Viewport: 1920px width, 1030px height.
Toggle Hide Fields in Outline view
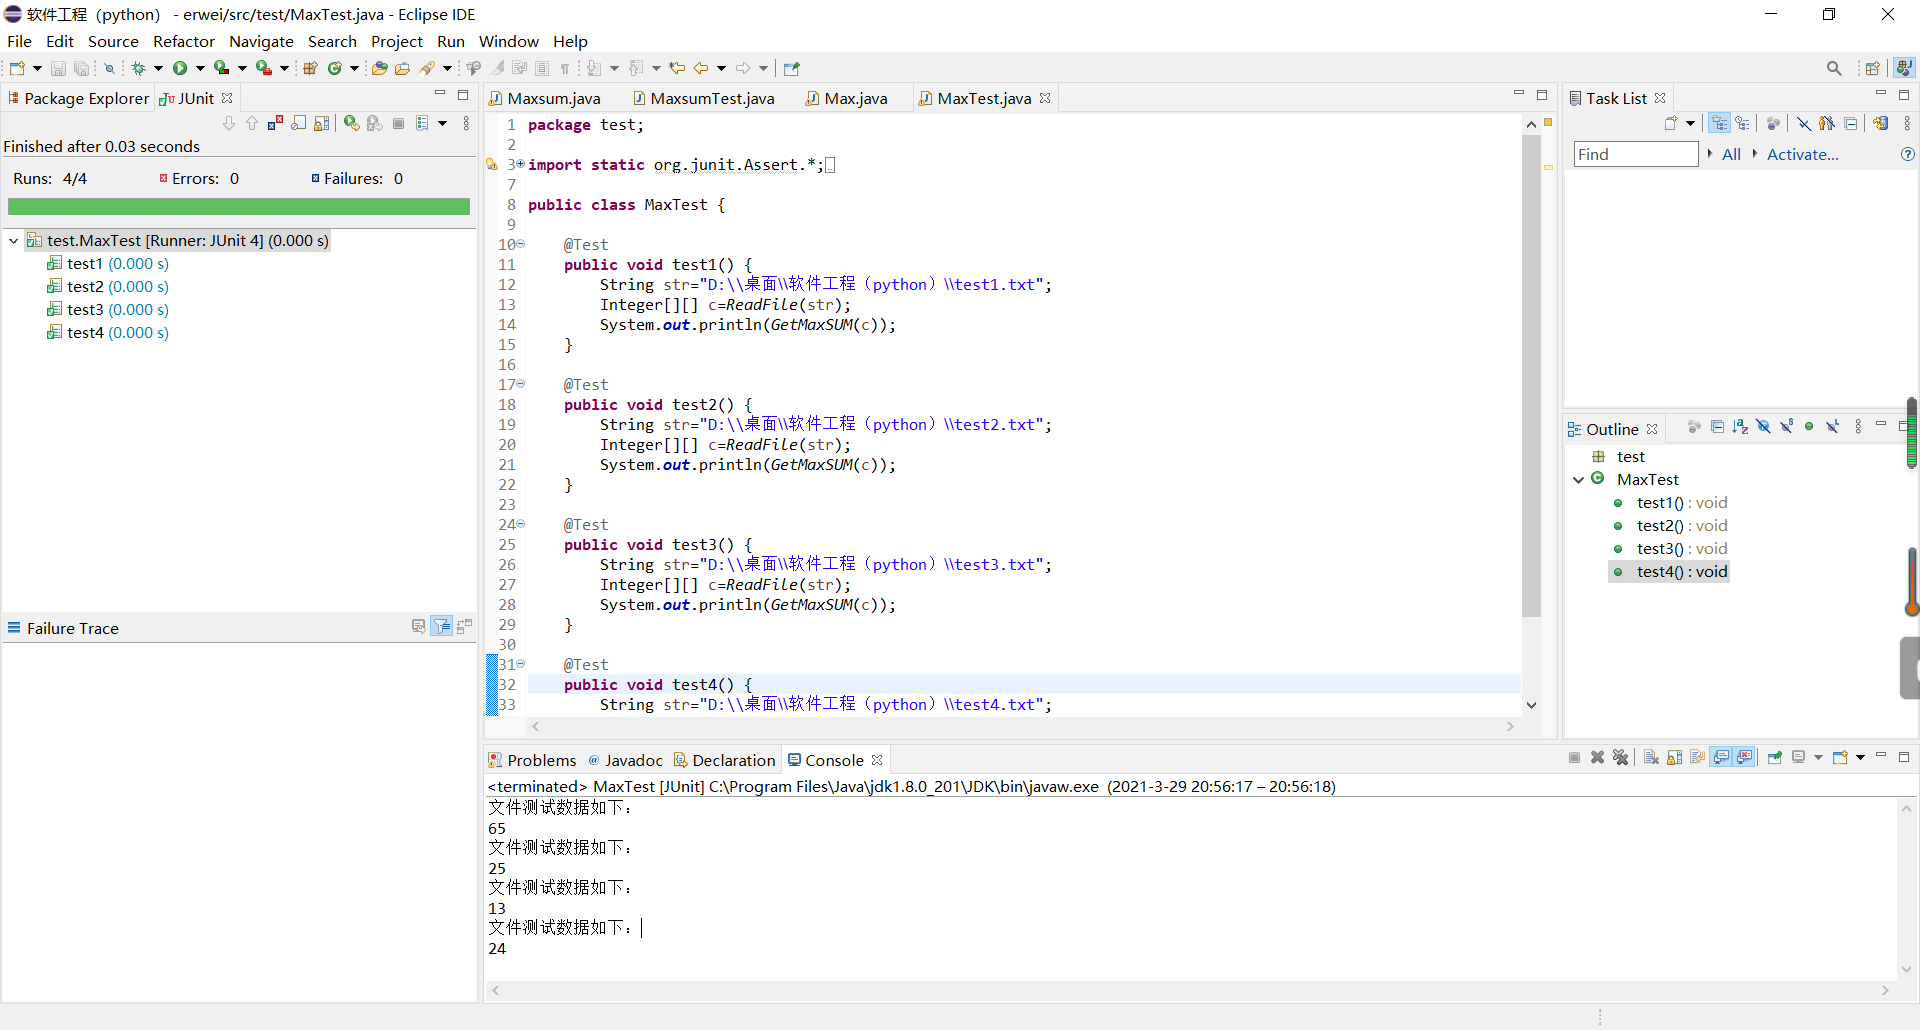pyautogui.click(x=1763, y=427)
